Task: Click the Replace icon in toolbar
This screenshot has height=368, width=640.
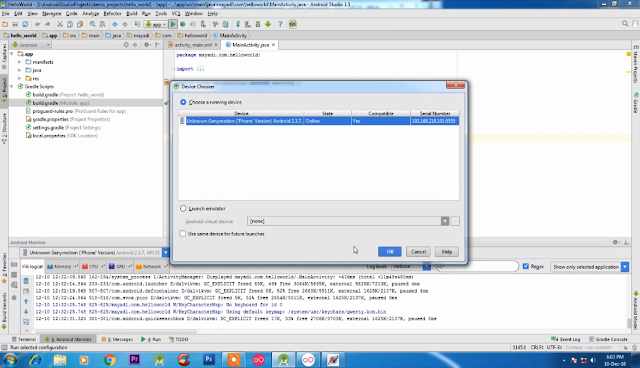Action: coord(102,24)
